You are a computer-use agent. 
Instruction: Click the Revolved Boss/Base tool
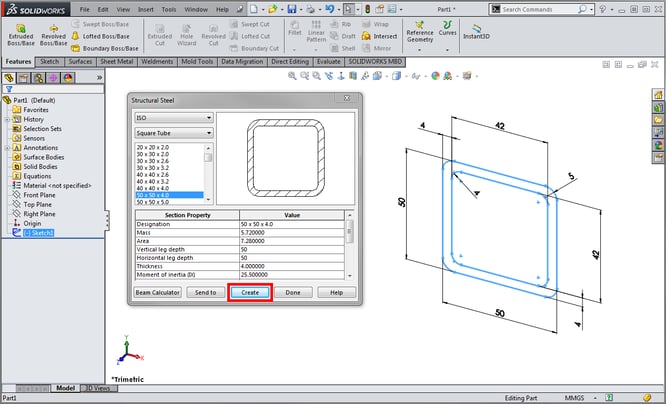coord(54,35)
